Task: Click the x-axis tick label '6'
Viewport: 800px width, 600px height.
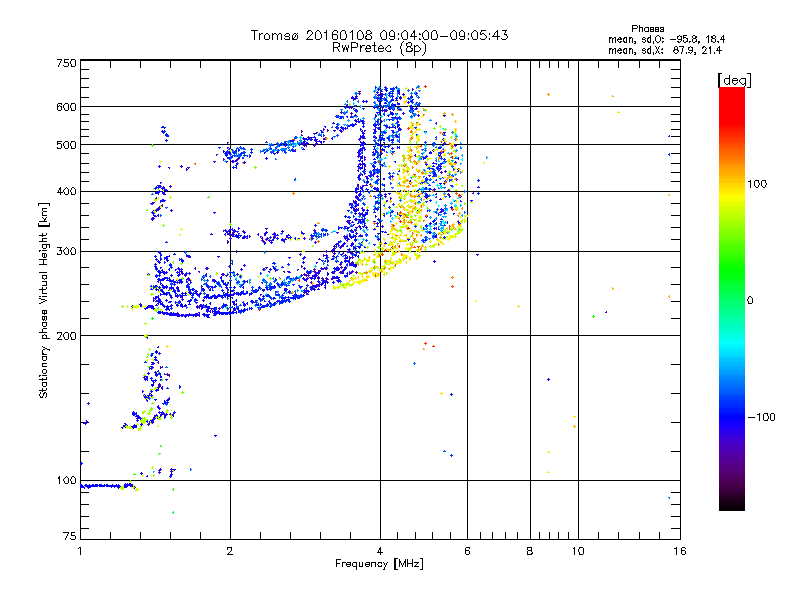Action: coord(467,551)
